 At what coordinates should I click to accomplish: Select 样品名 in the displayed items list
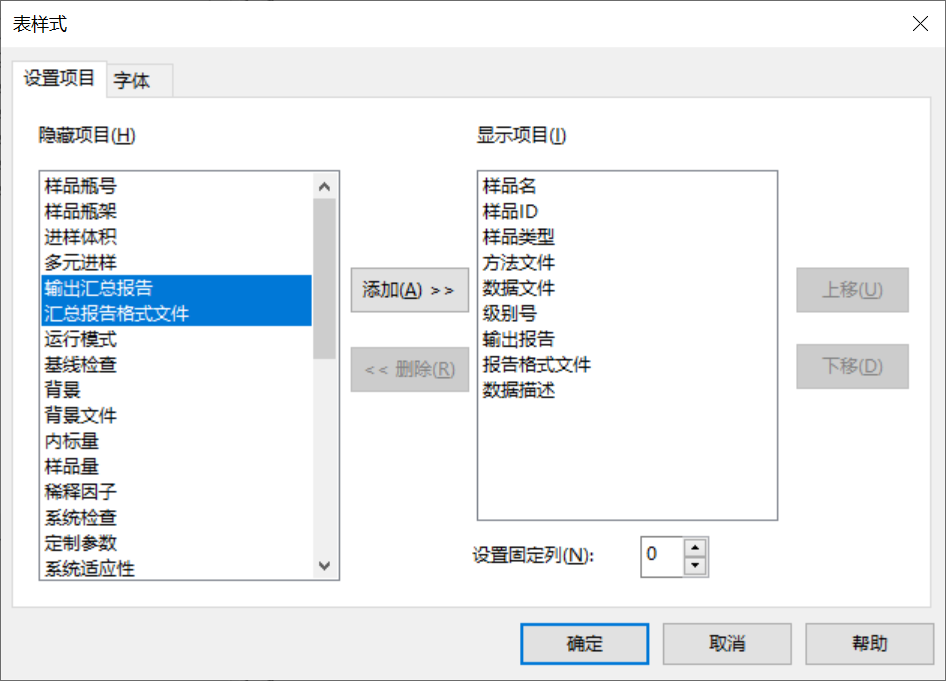[x=627, y=186]
